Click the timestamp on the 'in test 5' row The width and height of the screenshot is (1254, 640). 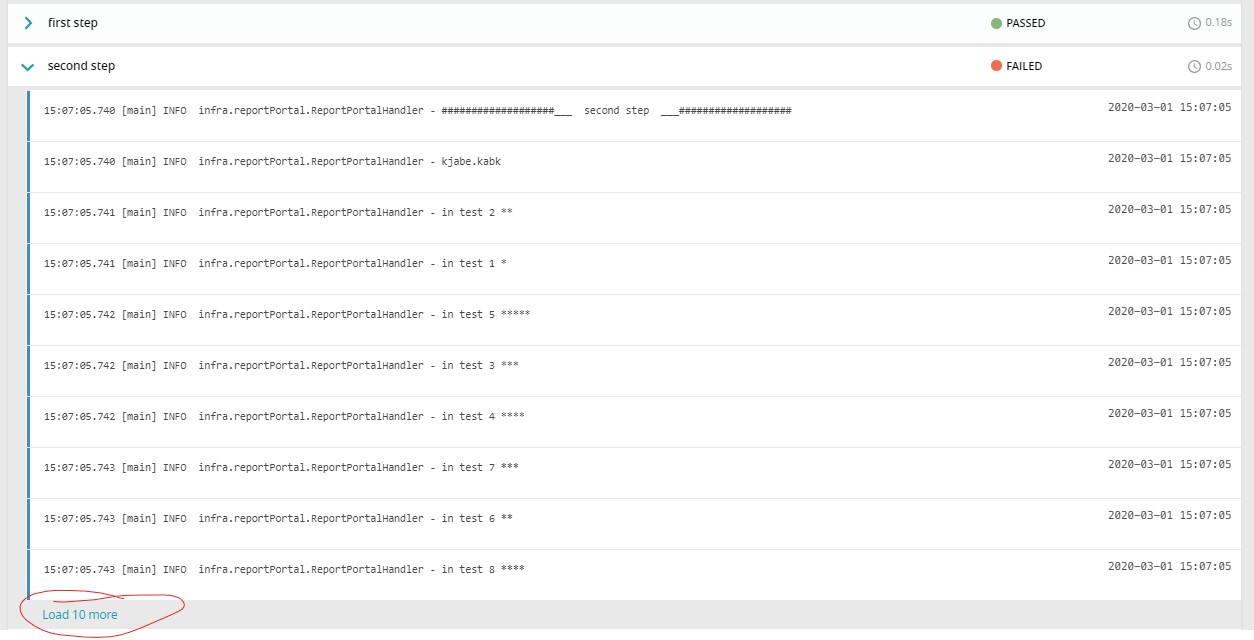pyautogui.click(x=1169, y=312)
